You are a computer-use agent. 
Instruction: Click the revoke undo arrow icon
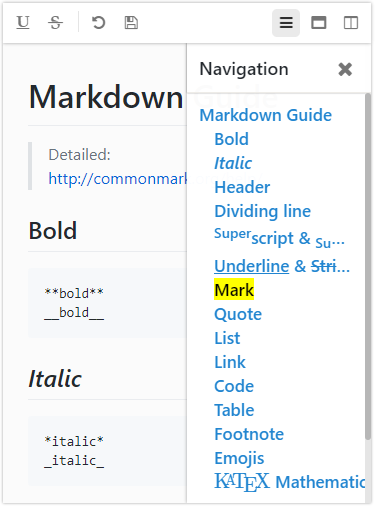point(98,23)
